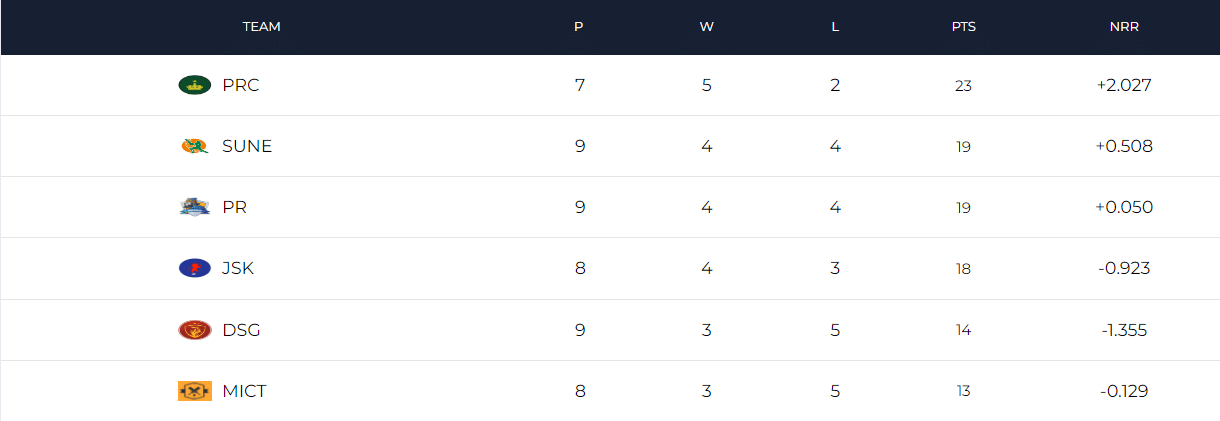The image size is (1220, 421).
Task: Select the DSG team name
Action: click(241, 329)
